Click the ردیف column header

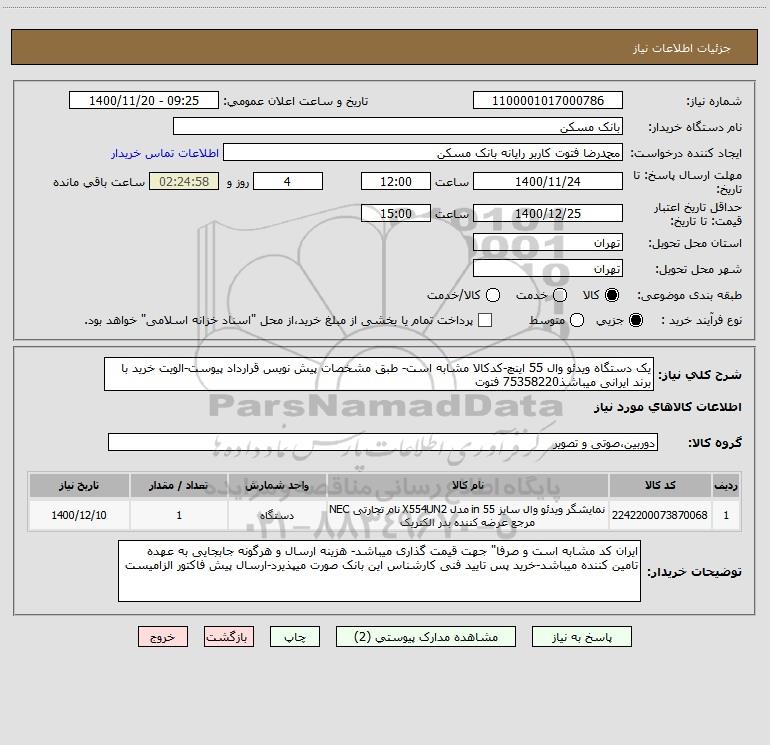coord(726,486)
